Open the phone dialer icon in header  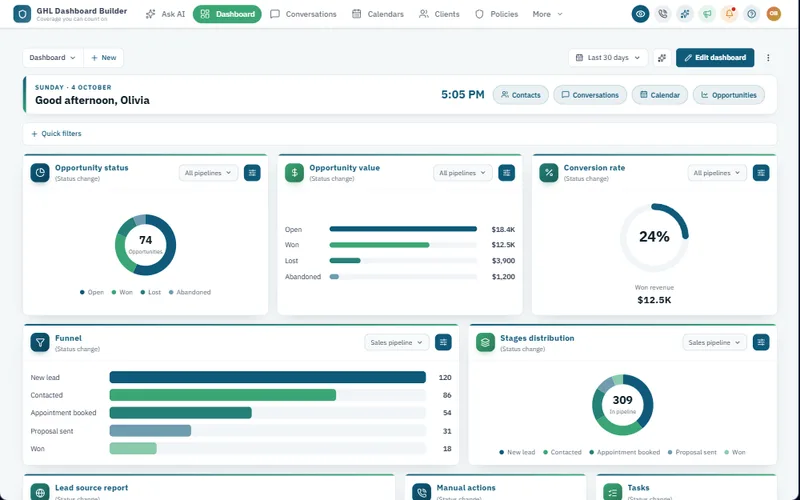click(663, 14)
